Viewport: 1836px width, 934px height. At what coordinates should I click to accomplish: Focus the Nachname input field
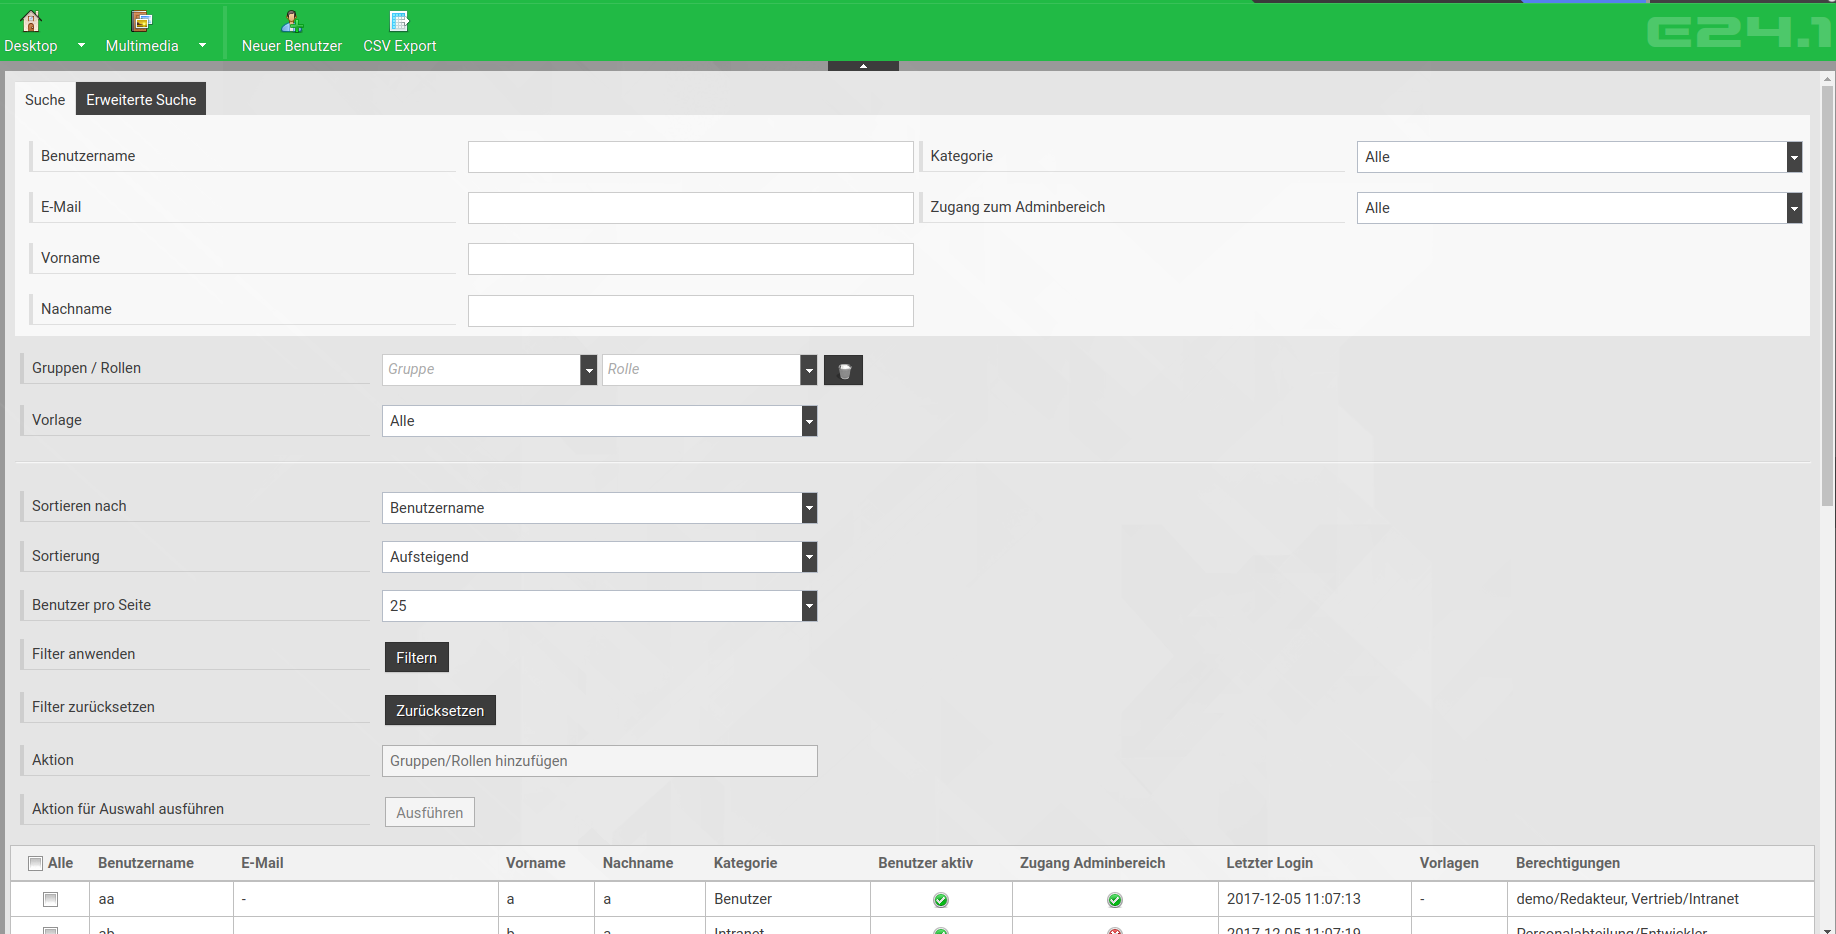690,310
